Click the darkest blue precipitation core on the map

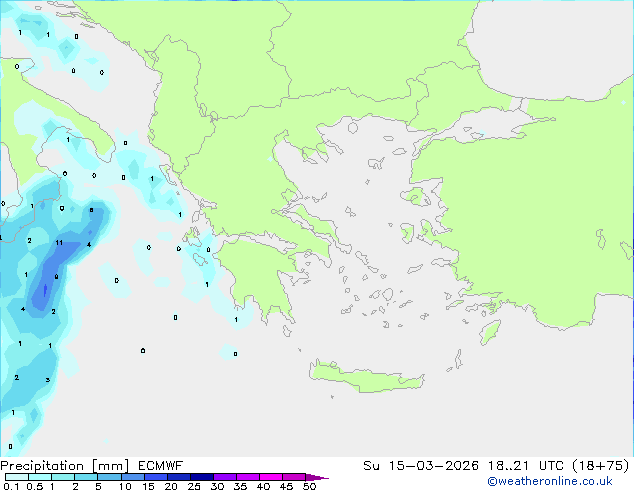click(45, 289)
